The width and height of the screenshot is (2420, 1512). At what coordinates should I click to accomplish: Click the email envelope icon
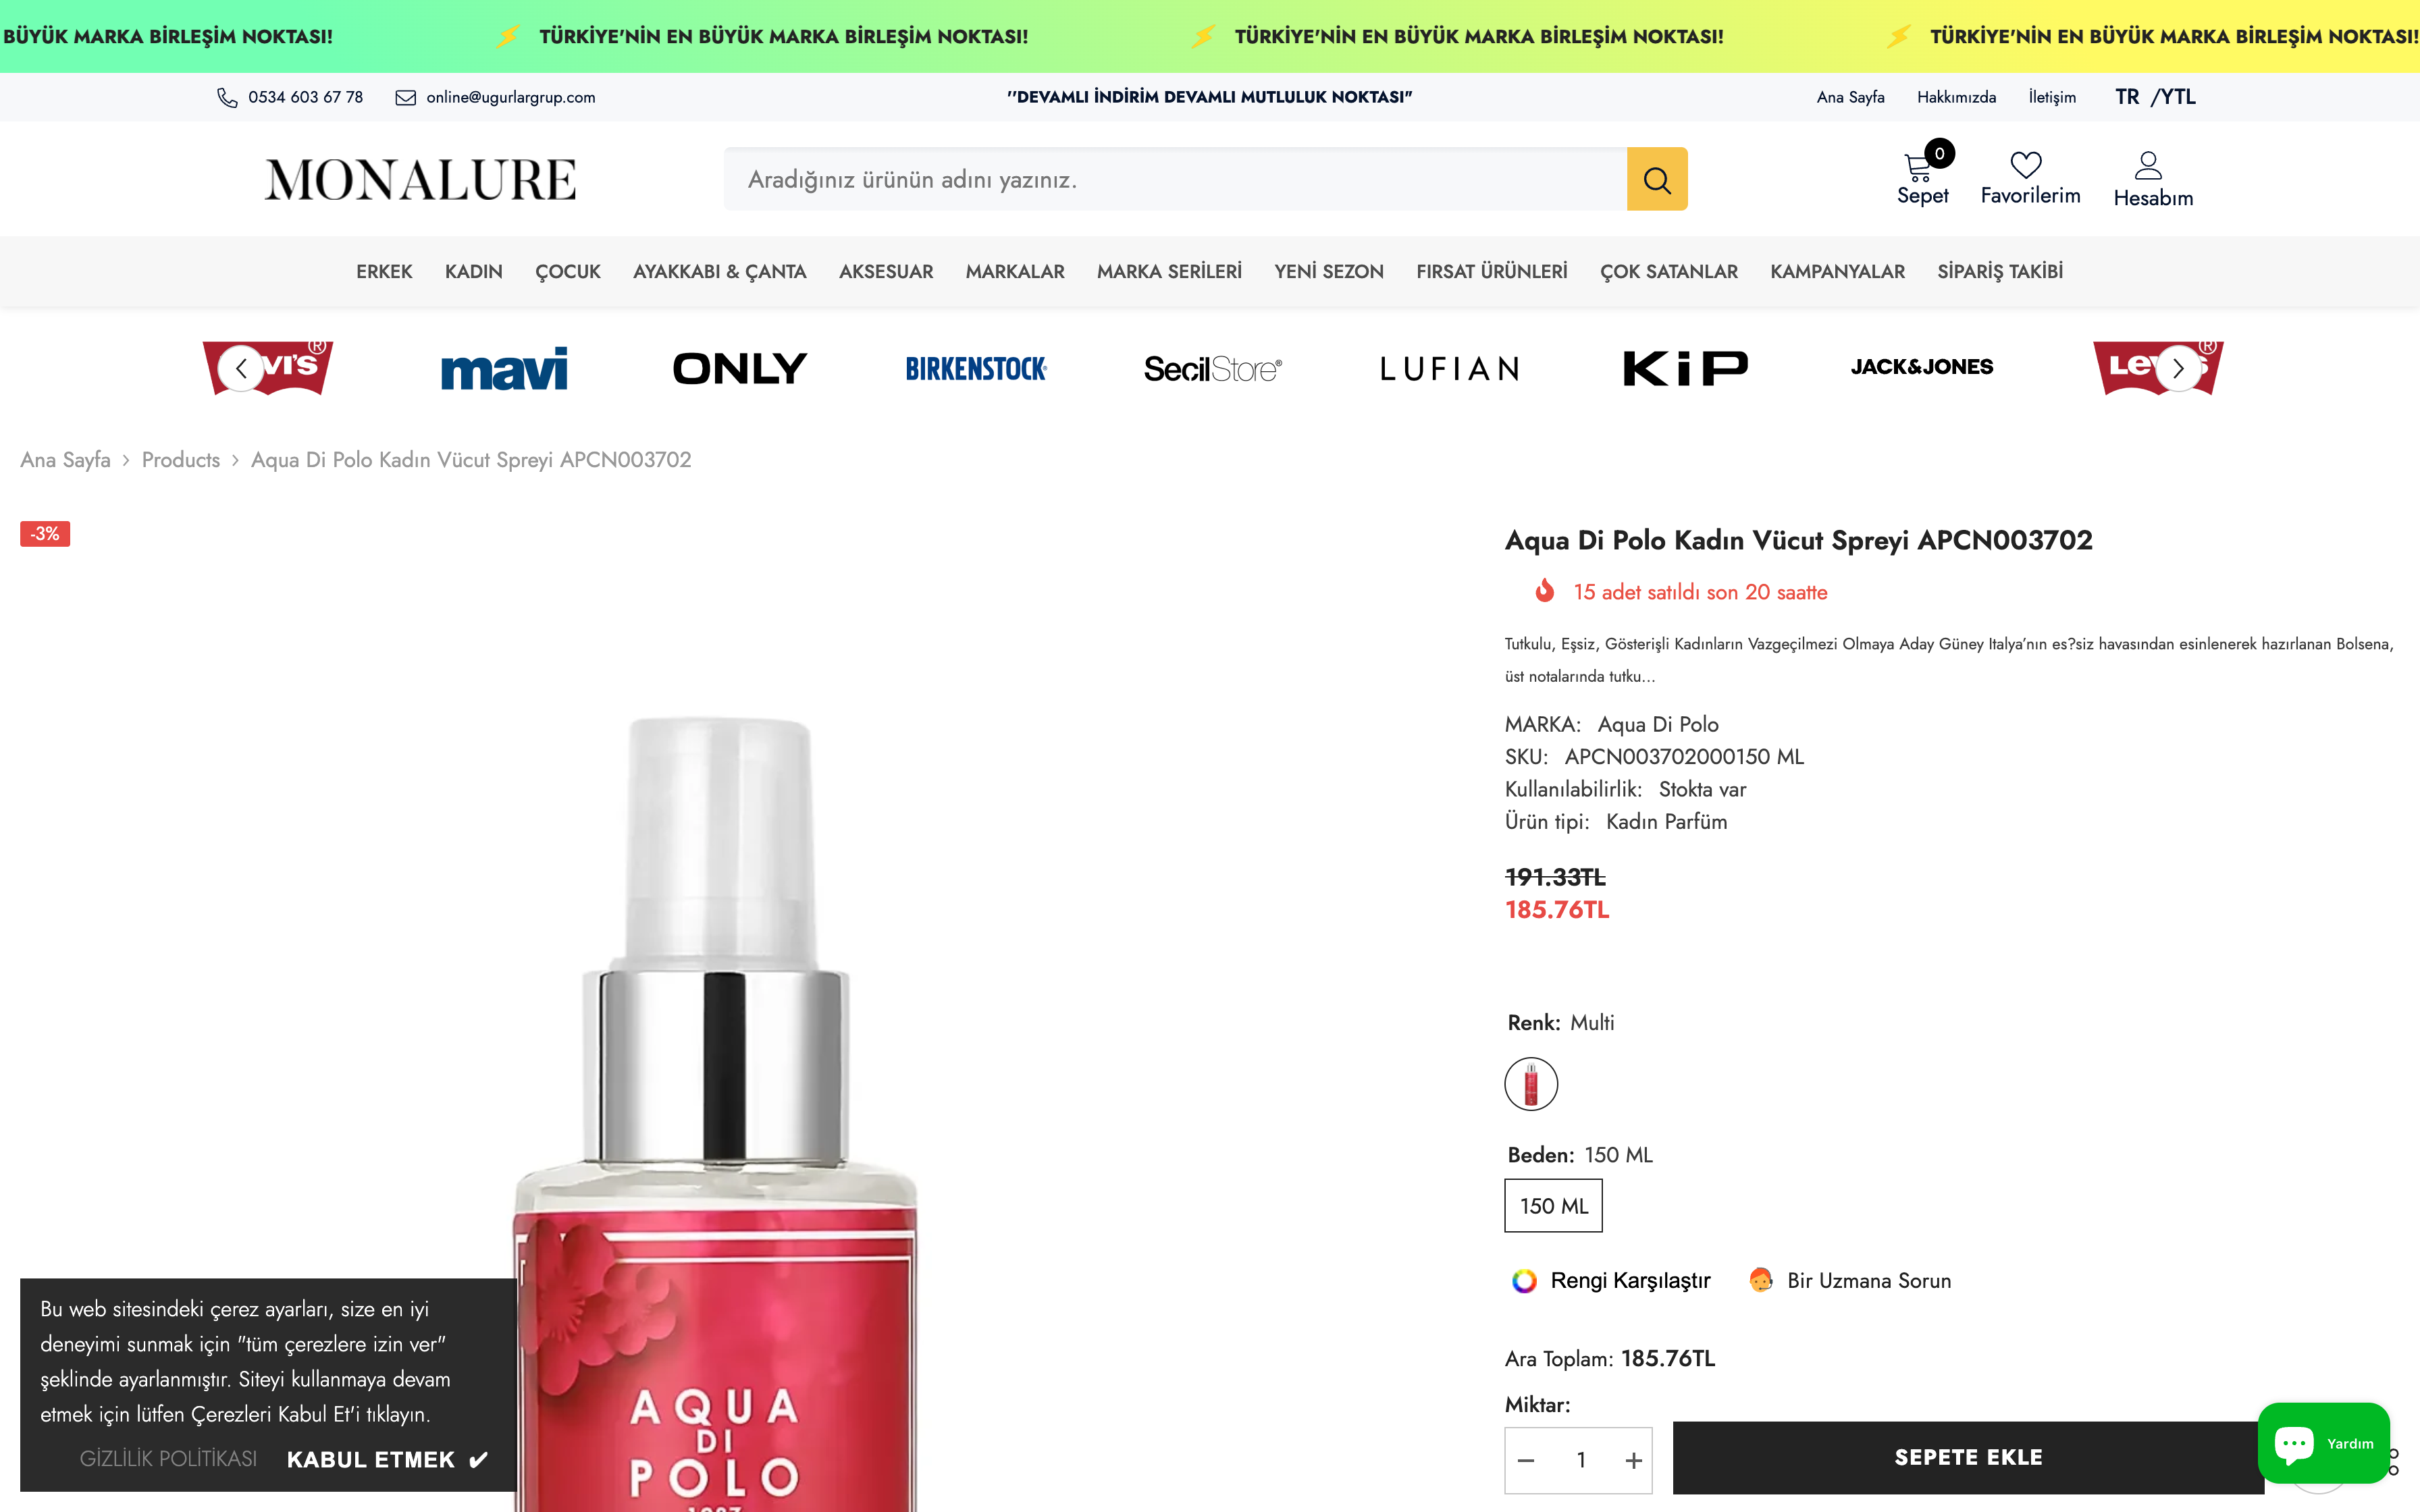coord(405,97)
